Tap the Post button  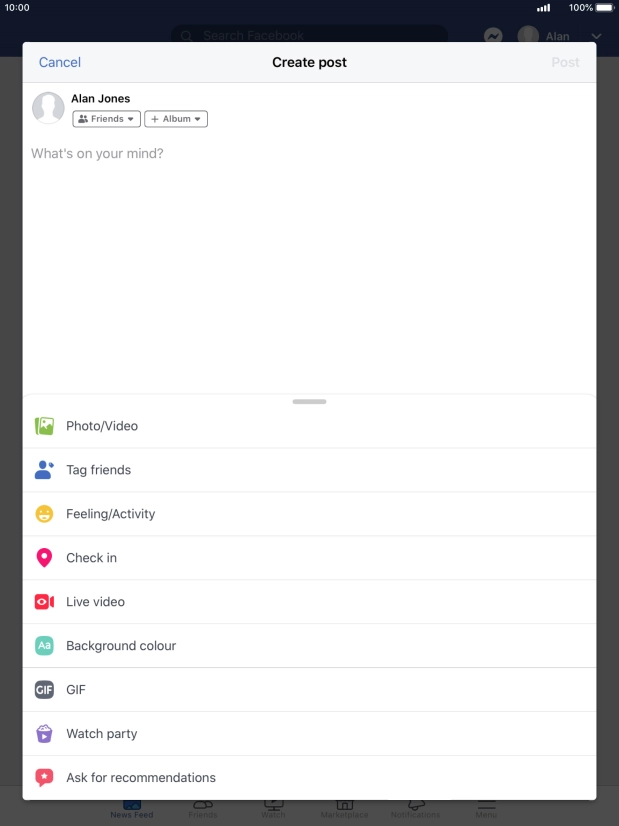pos(565,62)
